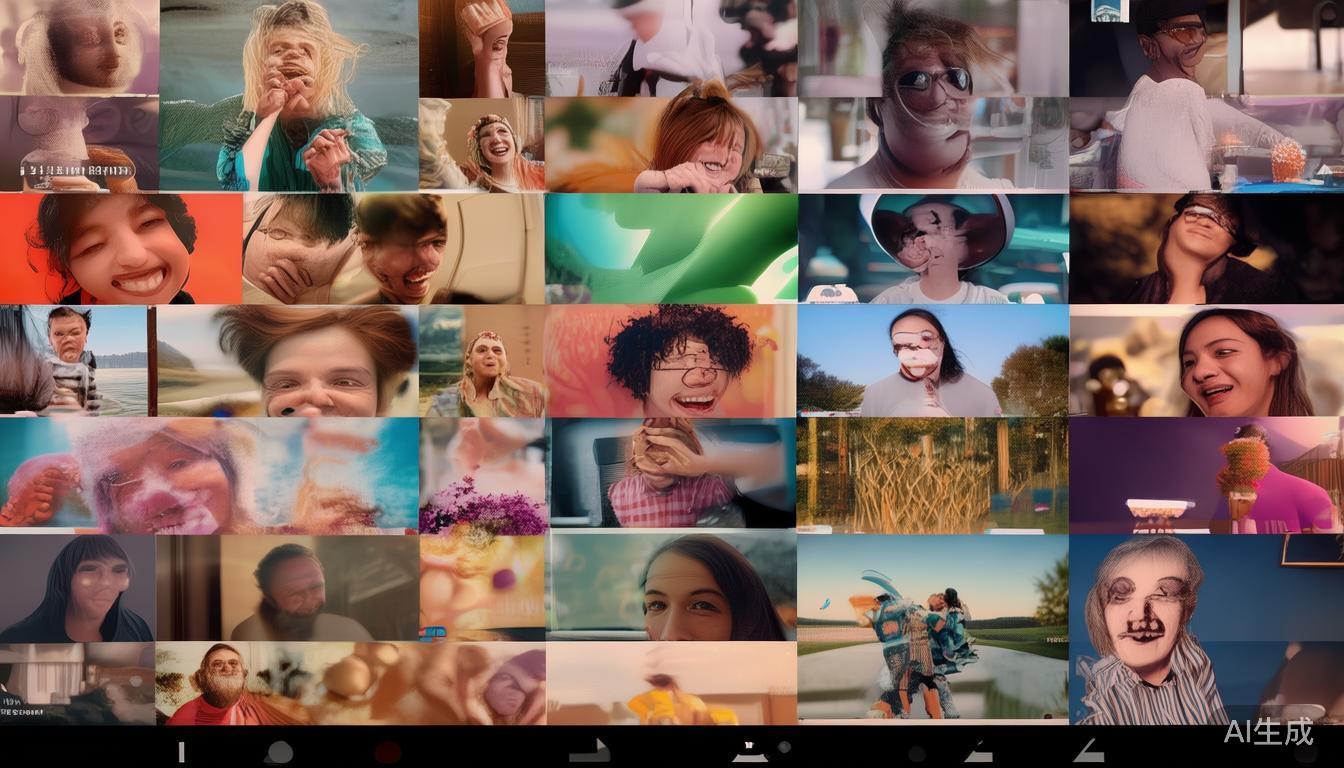
Task: Click the AI生成 watermark label
Action: [1268, 731]
